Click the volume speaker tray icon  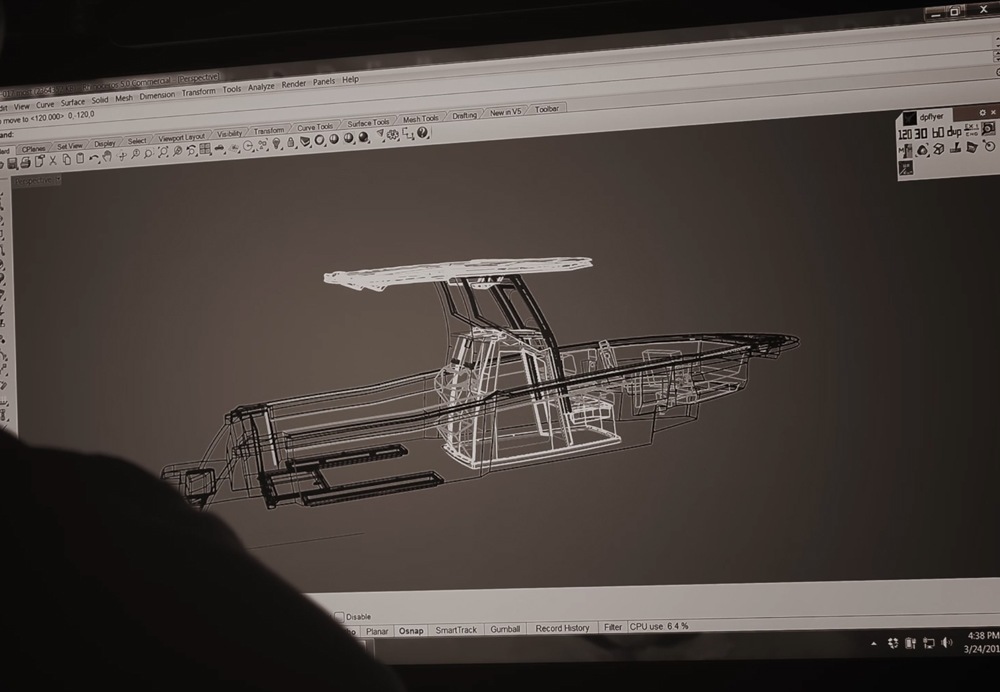946,642
